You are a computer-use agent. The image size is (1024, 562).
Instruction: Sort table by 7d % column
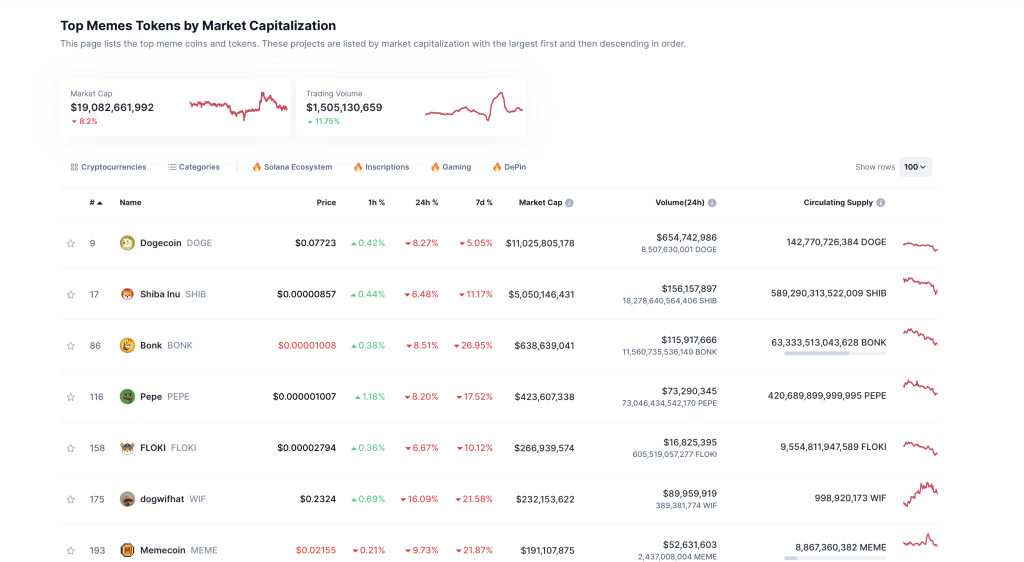[484, 202]
